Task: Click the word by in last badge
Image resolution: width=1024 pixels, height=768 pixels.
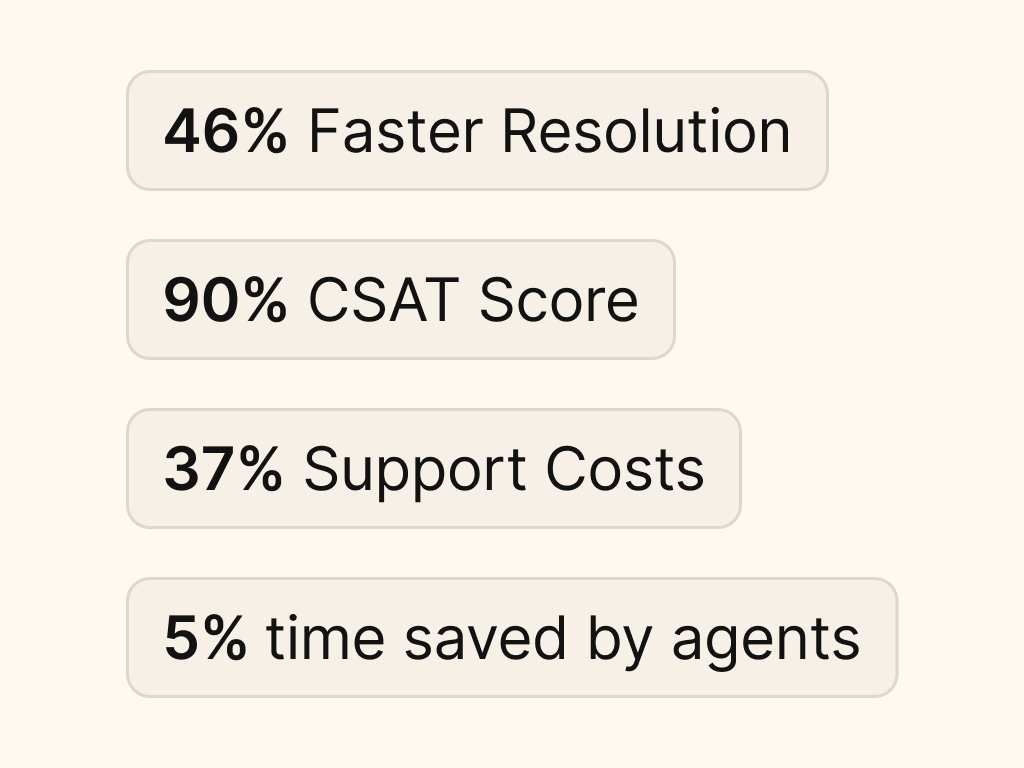Action: (619, 640)
